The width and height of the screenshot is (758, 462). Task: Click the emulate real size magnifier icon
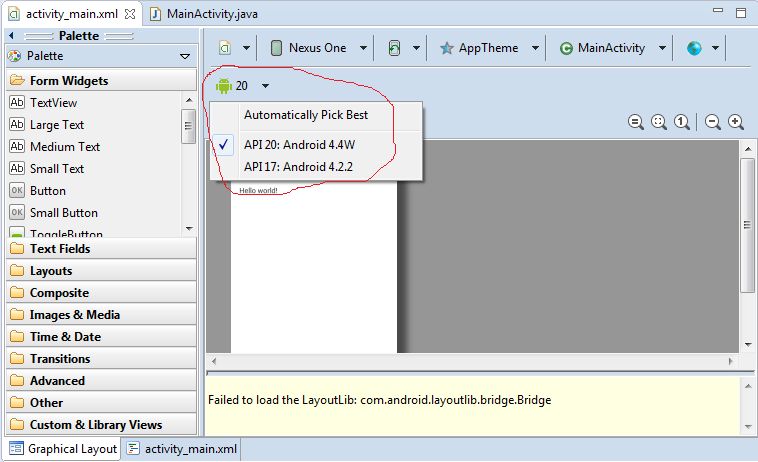tap(636, 122)
